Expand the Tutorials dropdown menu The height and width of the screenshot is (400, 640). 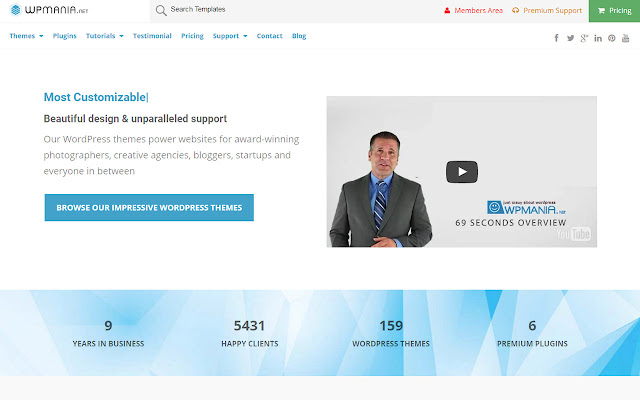pos(104,36)
